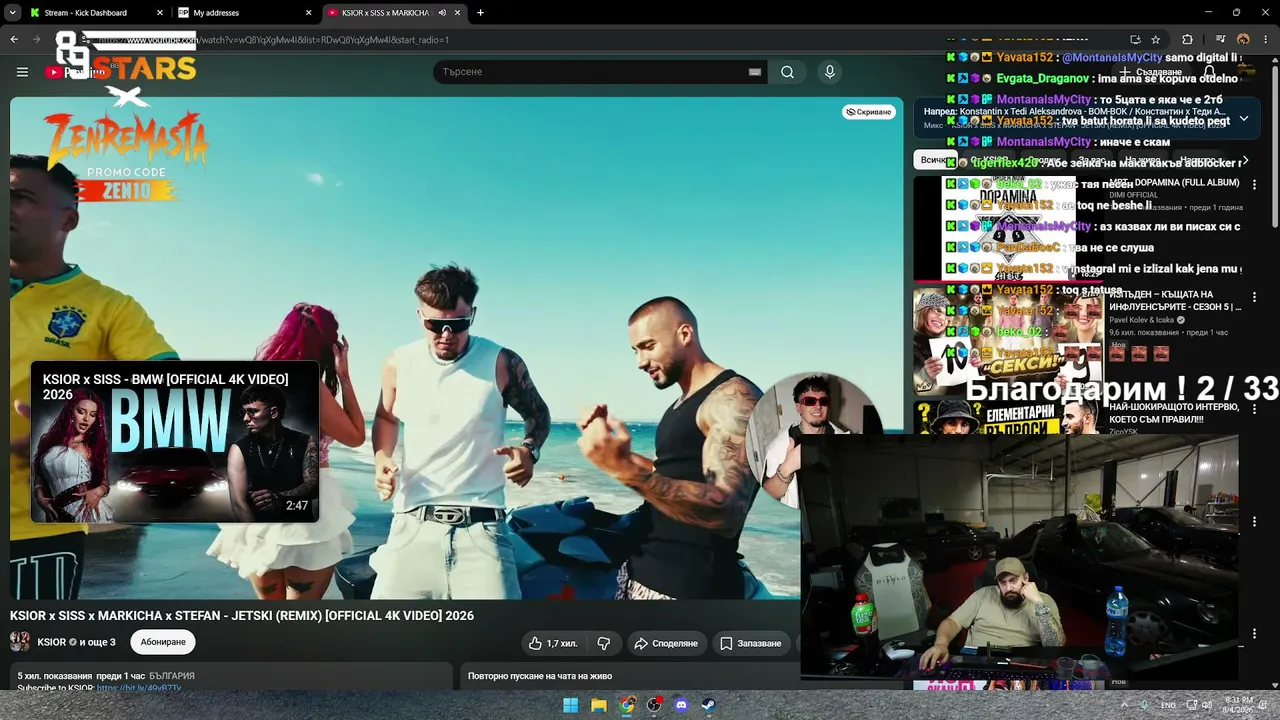Show more filter chips with the right arrow
The image size is (1280, 720).
coord(1245,160)
